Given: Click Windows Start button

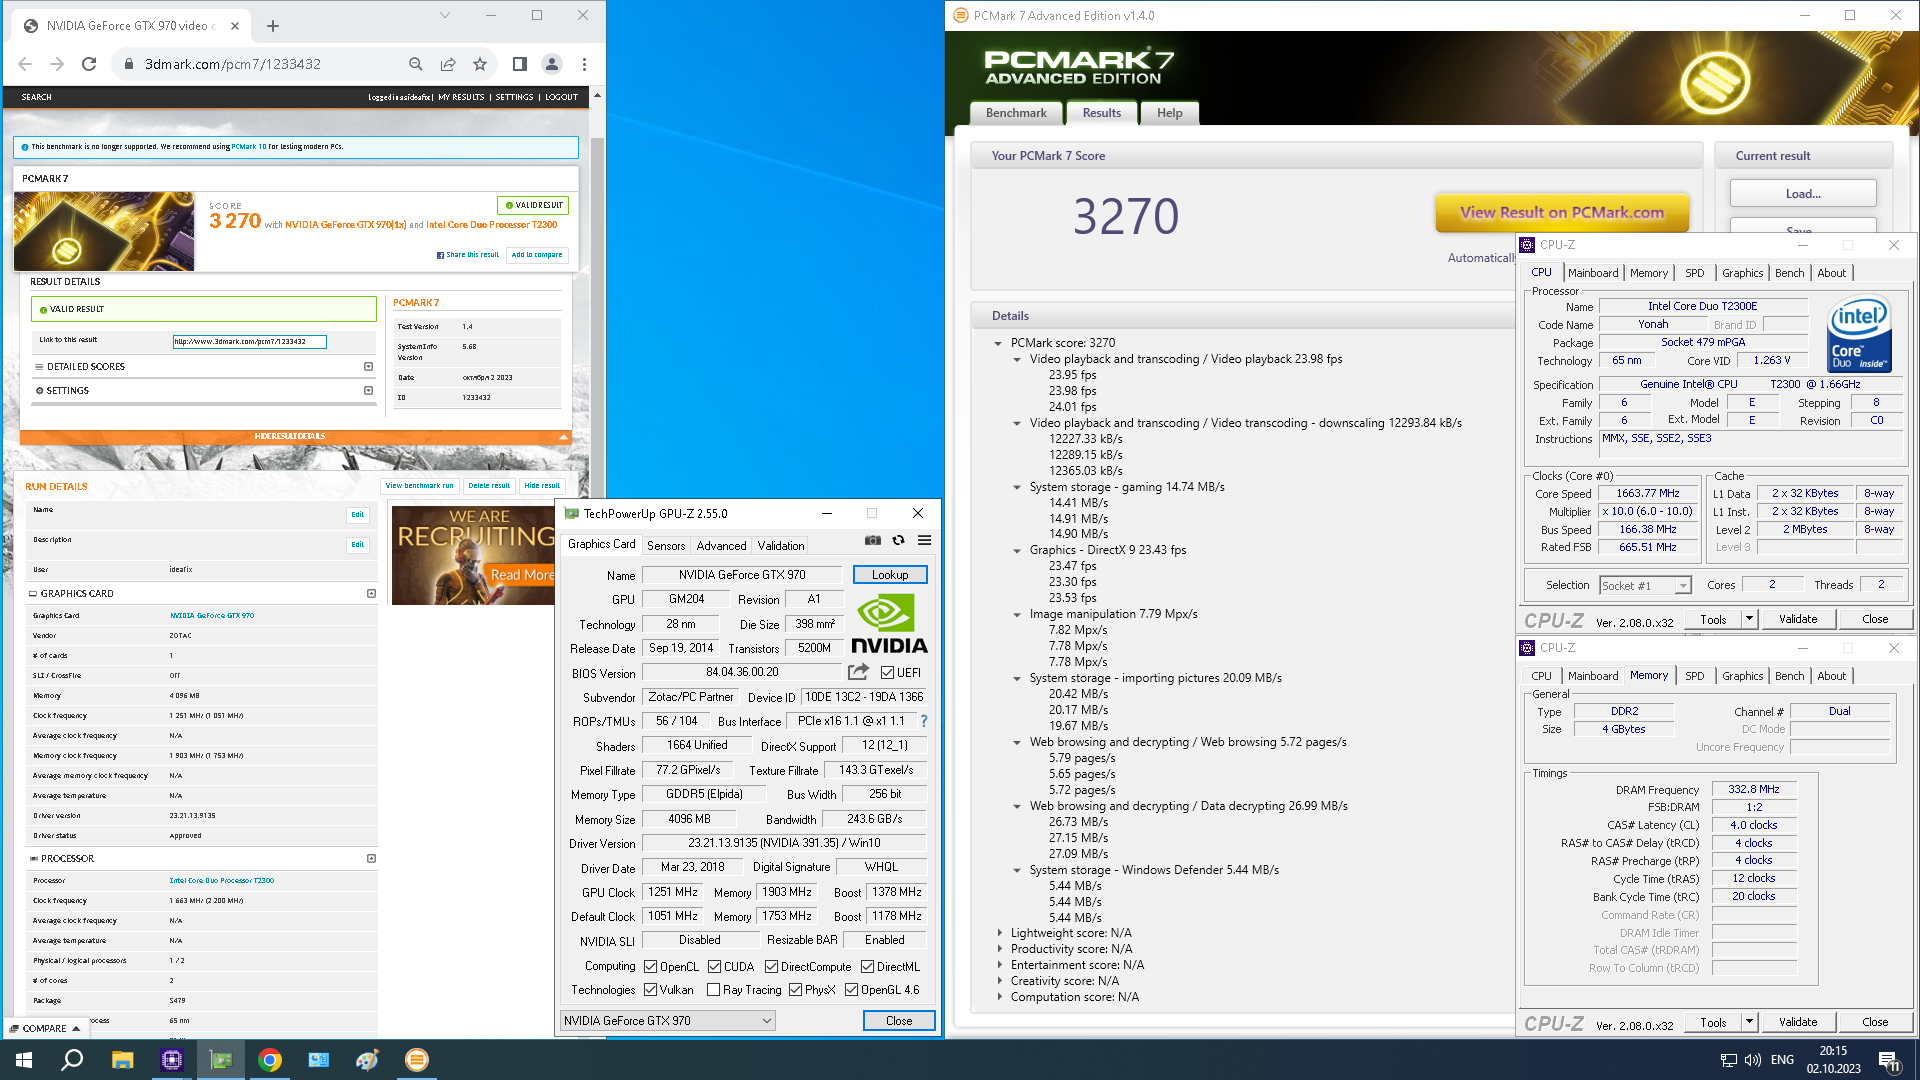Looking at the screenshot, I should click(24, 1060).
